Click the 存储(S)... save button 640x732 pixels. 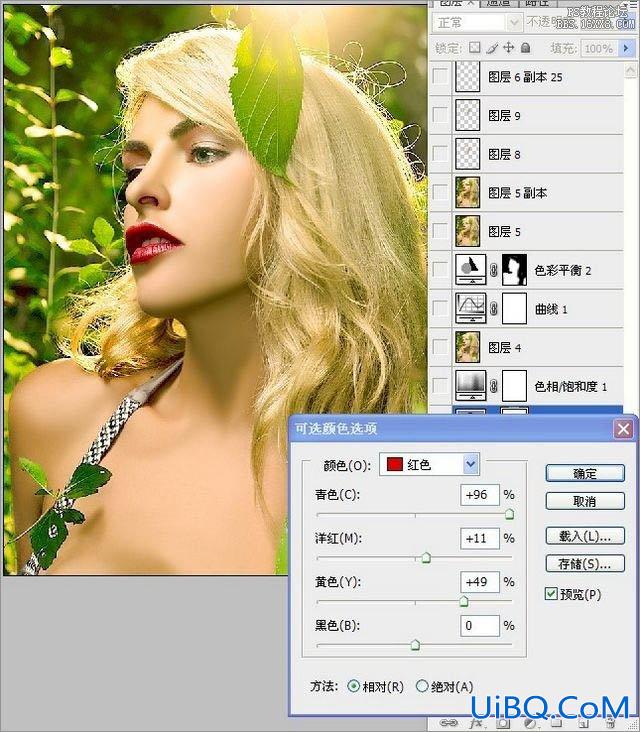pyautogui.click(x=585, y=563)
